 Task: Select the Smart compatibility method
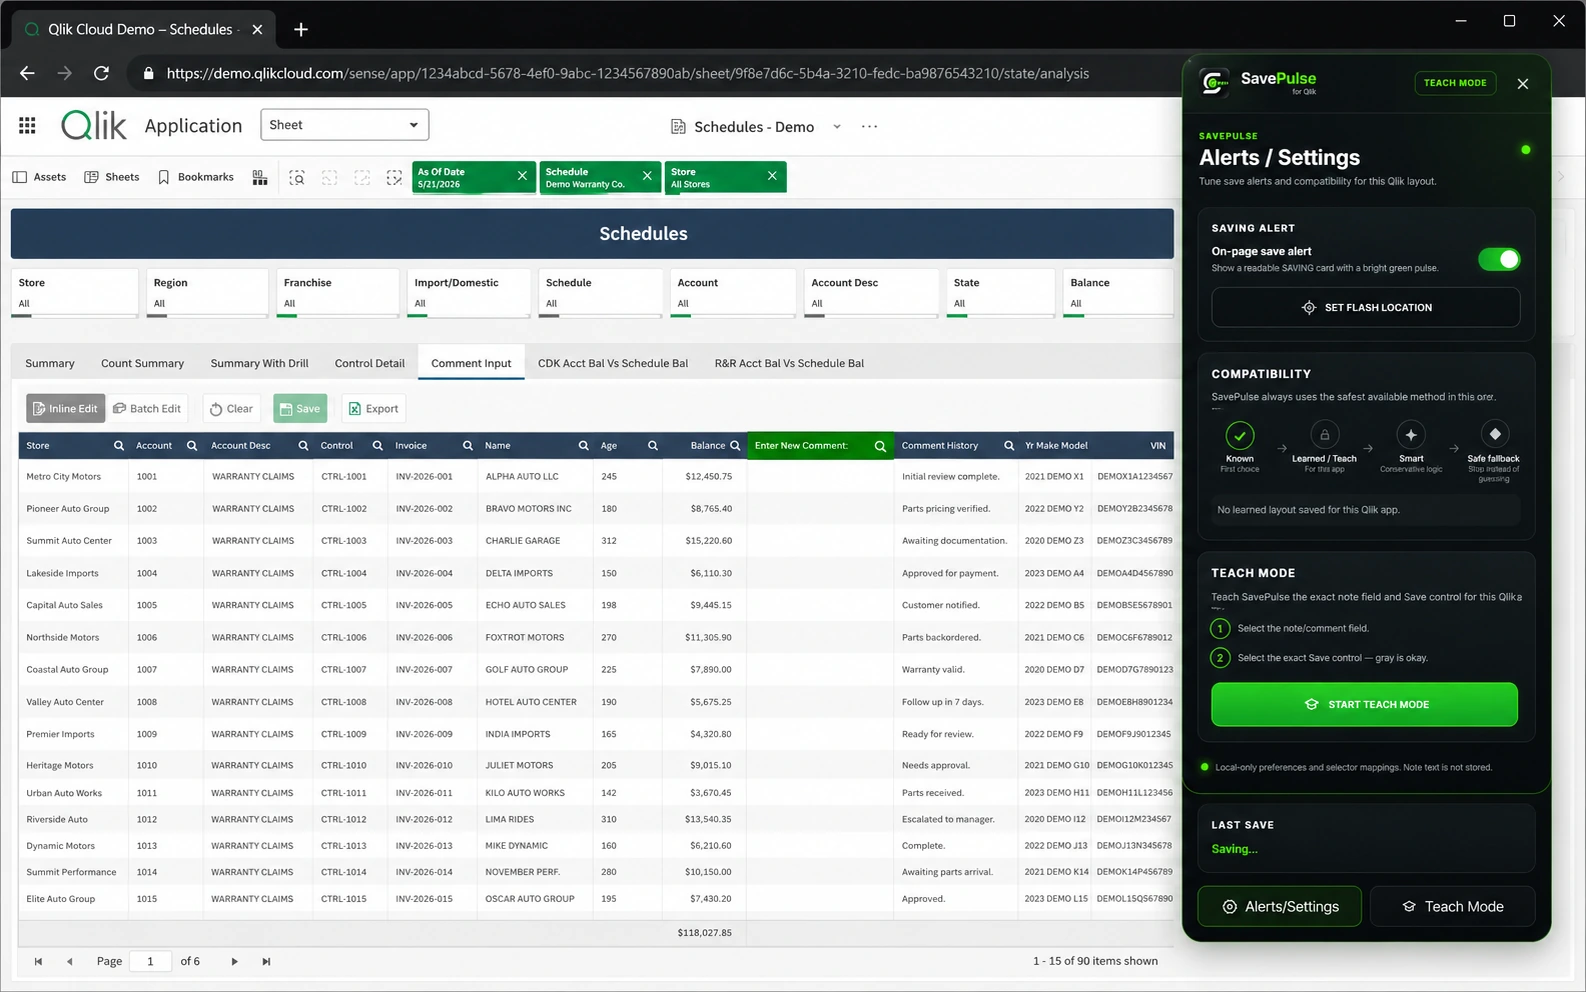click(1411, 446)
